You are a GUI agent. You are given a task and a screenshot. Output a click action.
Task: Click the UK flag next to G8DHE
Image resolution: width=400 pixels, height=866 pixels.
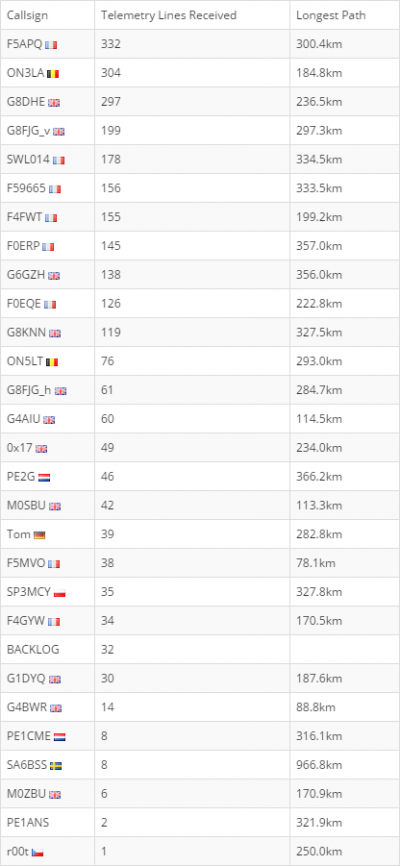point(54,103)
